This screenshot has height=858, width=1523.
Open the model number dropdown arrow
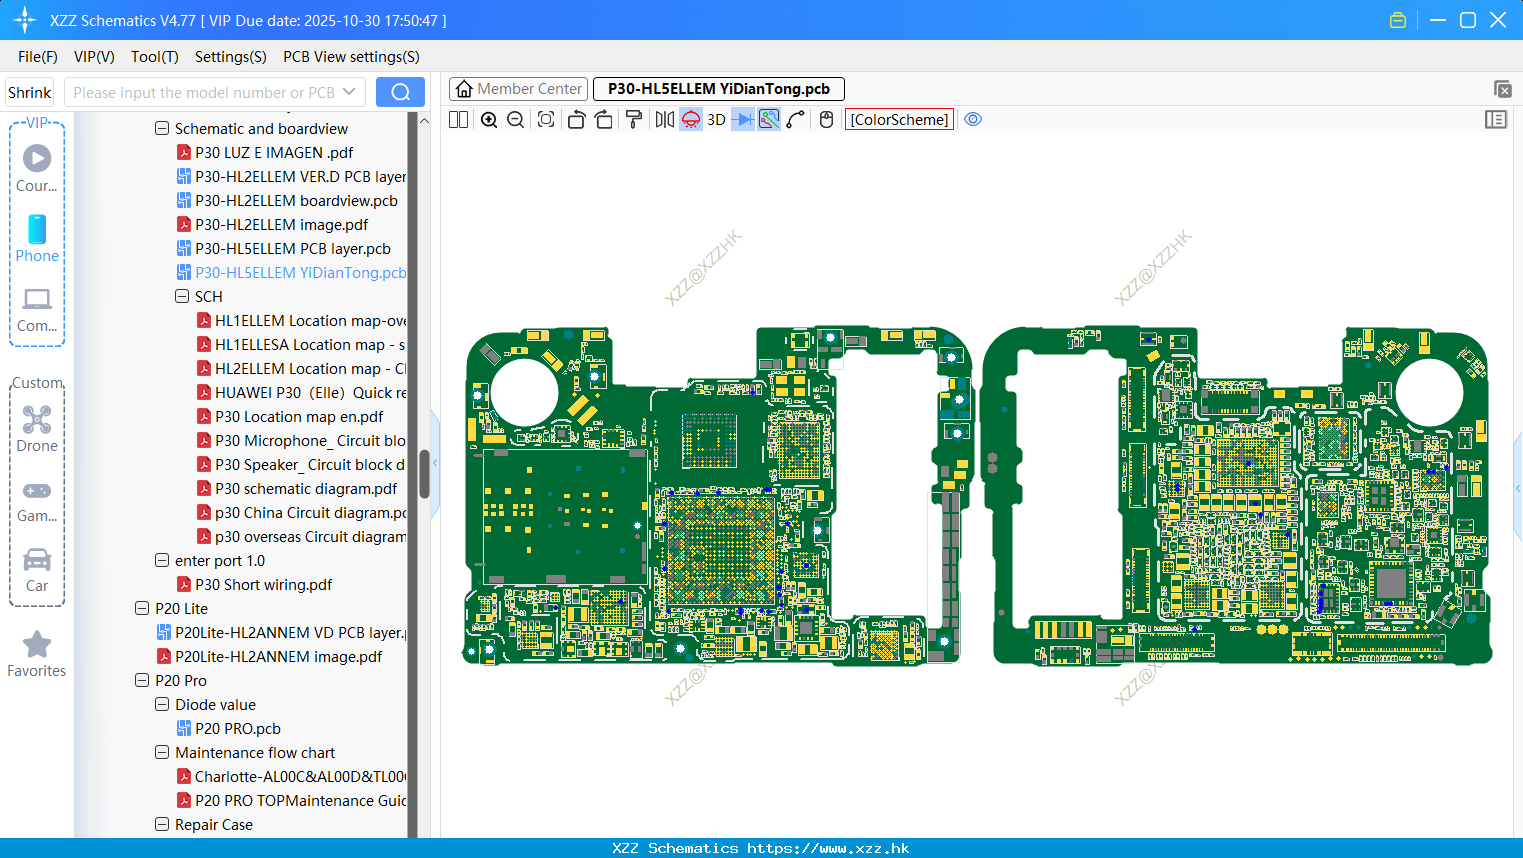pyautogui.click(x=349, y=92)
